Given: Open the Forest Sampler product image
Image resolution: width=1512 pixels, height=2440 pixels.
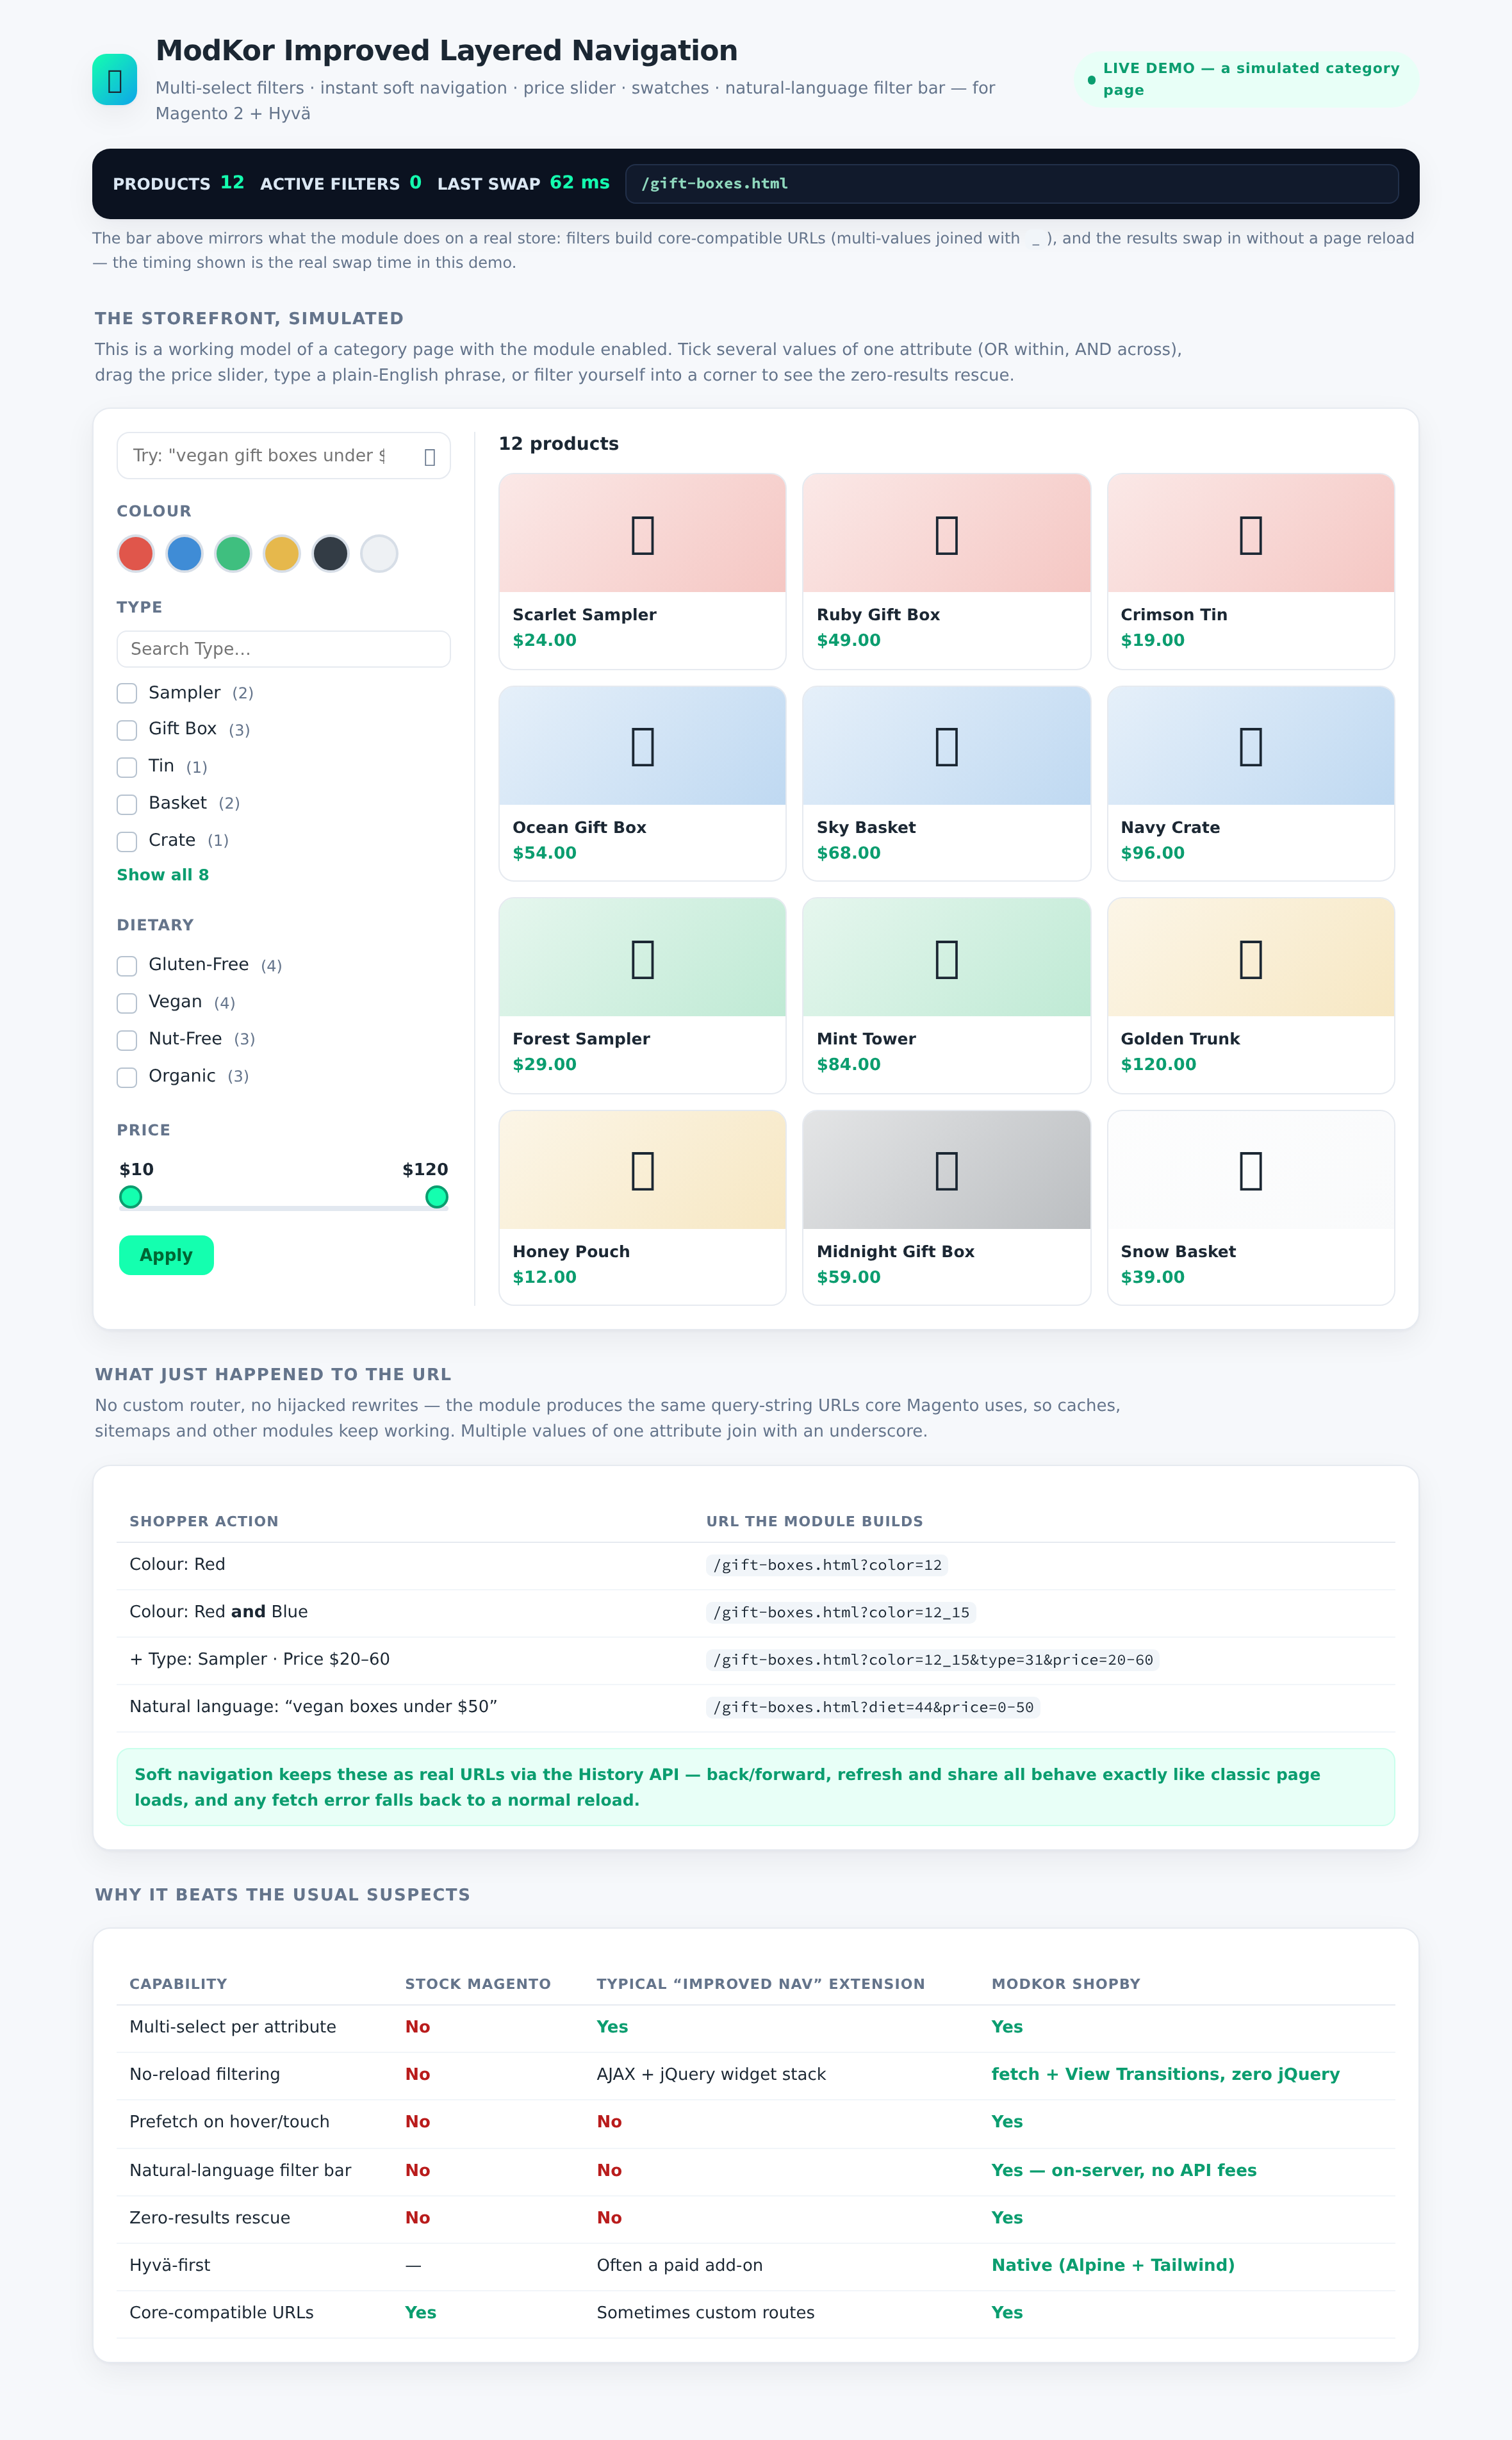Looking at the screenshot, I should click(x=642, y=957).
